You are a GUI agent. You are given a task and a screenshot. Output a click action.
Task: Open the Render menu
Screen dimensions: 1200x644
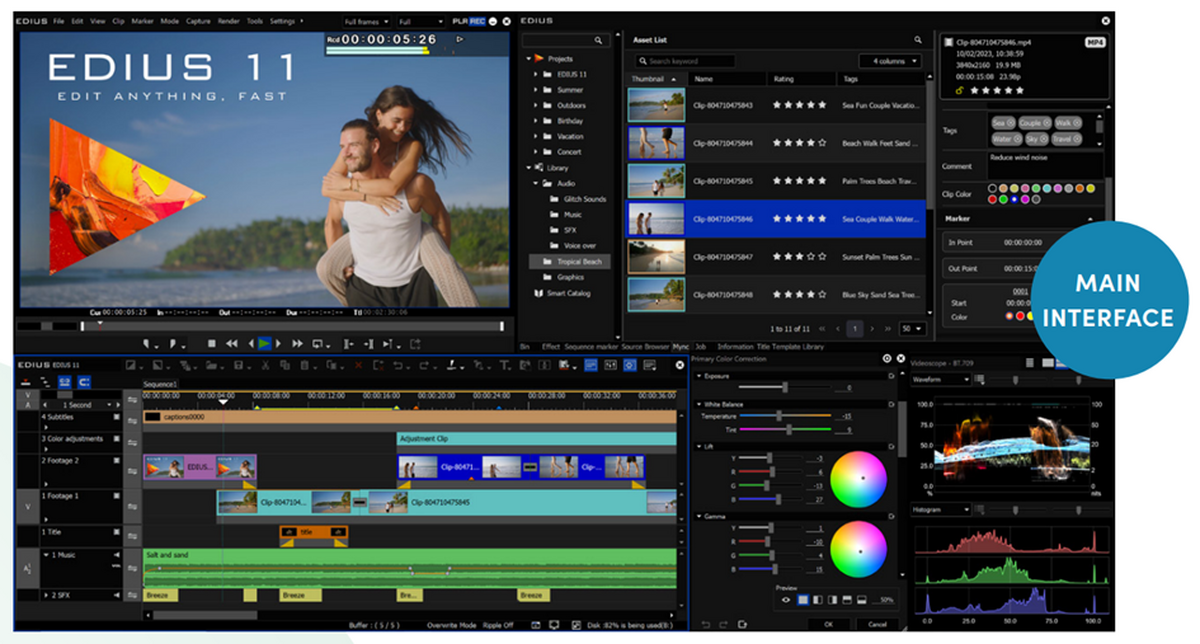point(227,20)
